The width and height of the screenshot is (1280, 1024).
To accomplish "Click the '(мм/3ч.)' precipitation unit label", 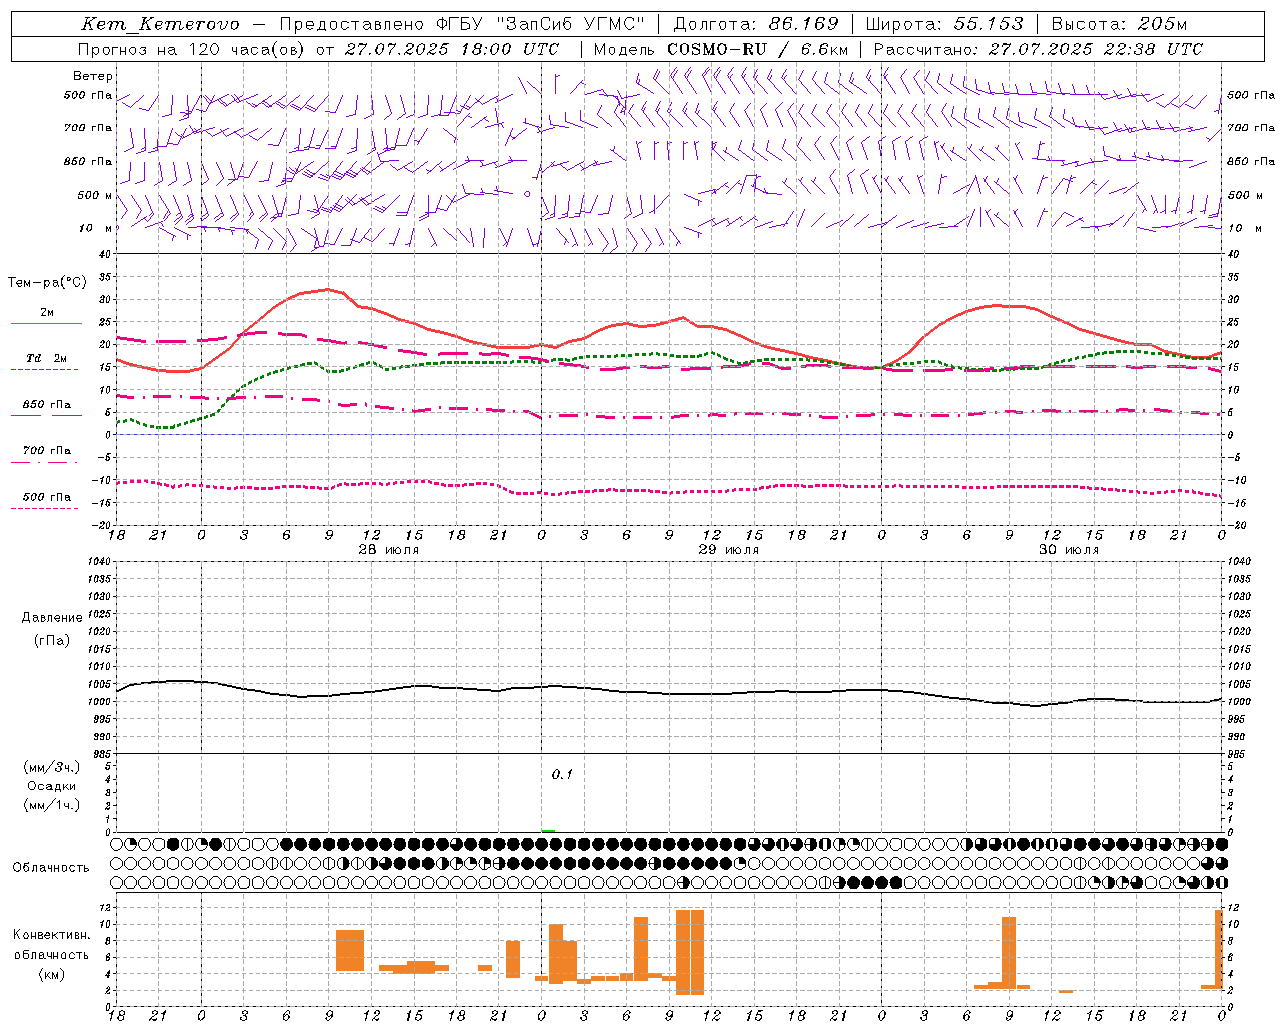I will coord(52,767).
